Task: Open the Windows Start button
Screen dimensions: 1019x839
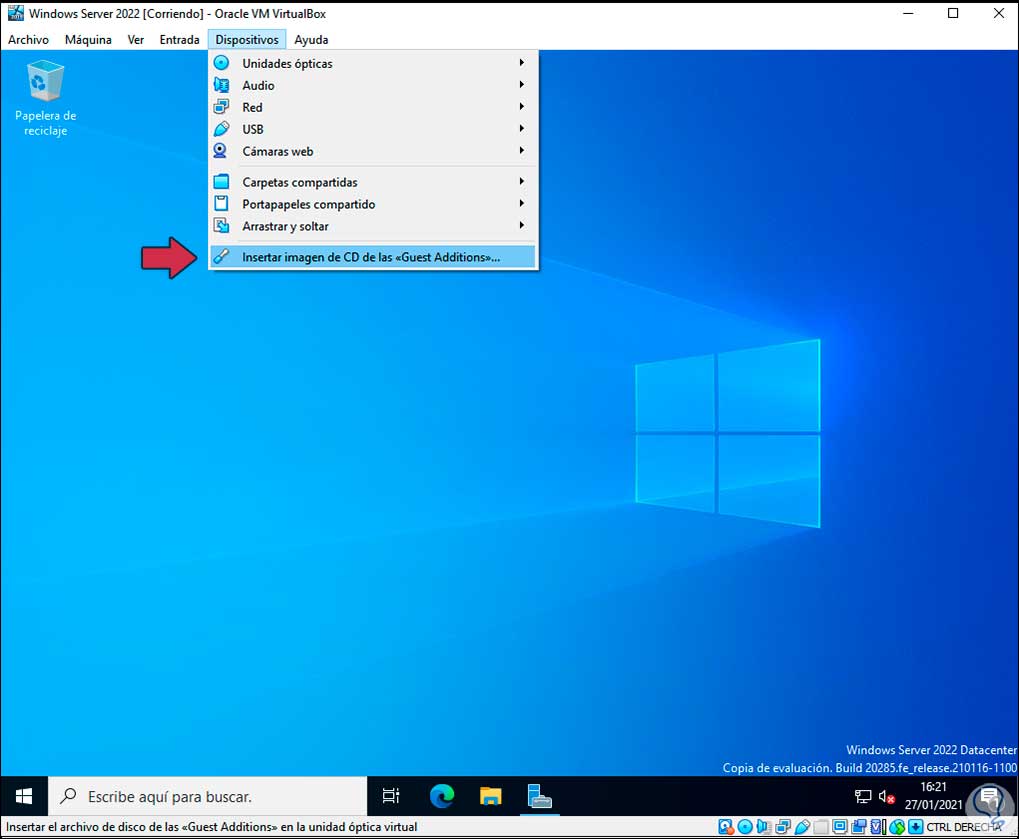Action: (24, 796)
